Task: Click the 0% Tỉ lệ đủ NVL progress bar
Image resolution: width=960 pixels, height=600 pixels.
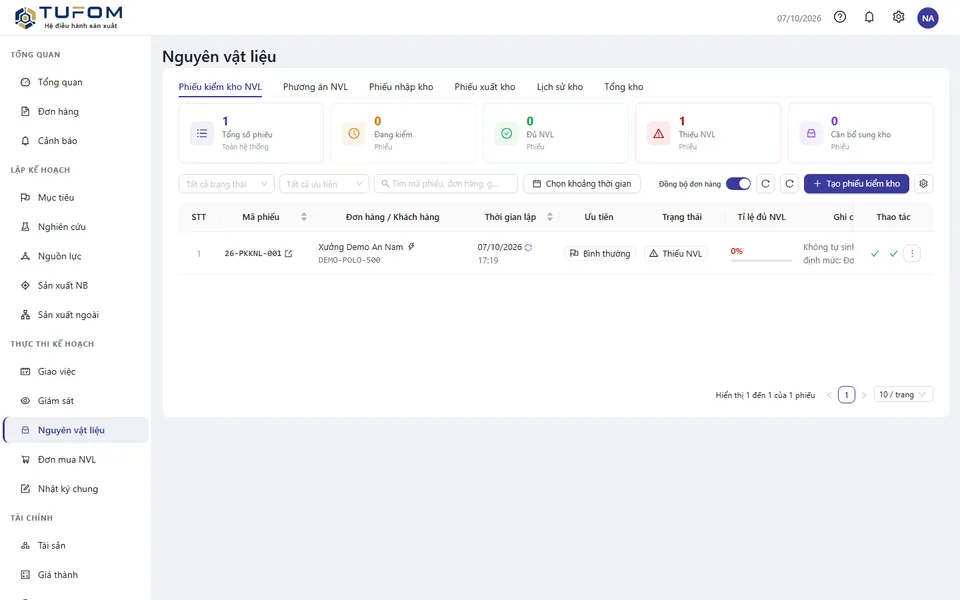Action: [x=761, y=260]
